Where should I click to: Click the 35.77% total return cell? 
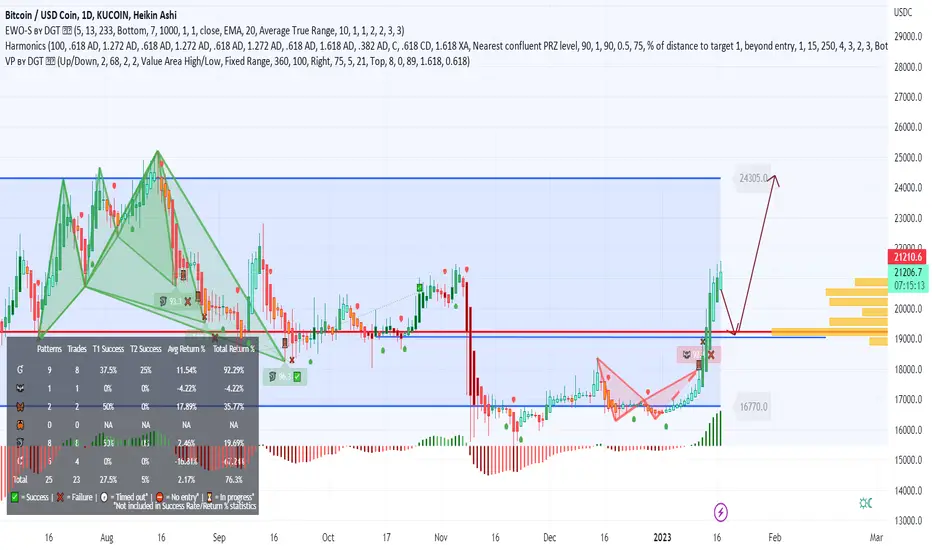tap(234, 407)
